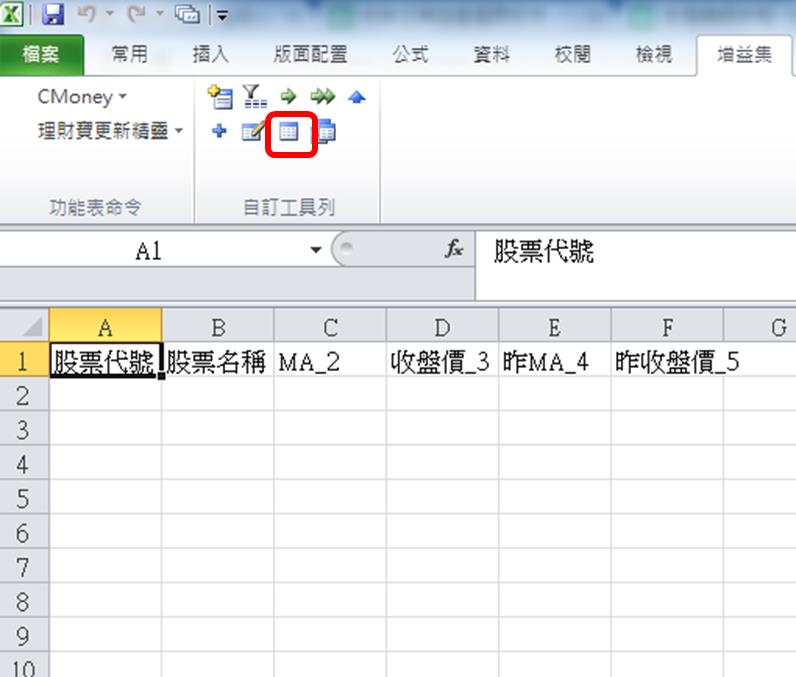Click the fx insert function button
Image resolution: width=796 pixels, height=677 pixels.
click(454, 249)
